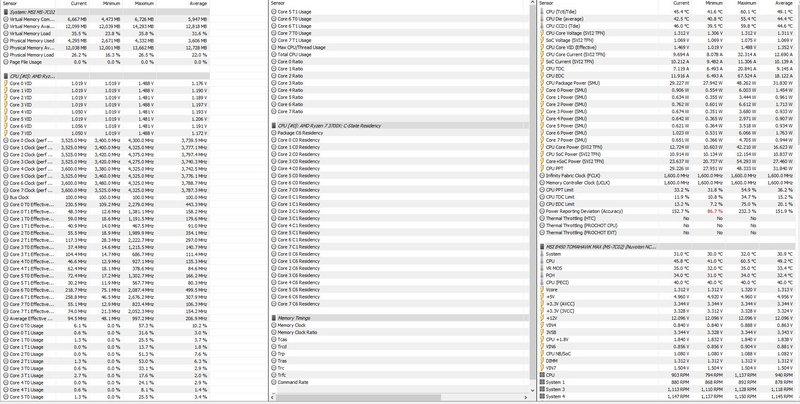Select the Tcas memory timing row

[399, 339]
